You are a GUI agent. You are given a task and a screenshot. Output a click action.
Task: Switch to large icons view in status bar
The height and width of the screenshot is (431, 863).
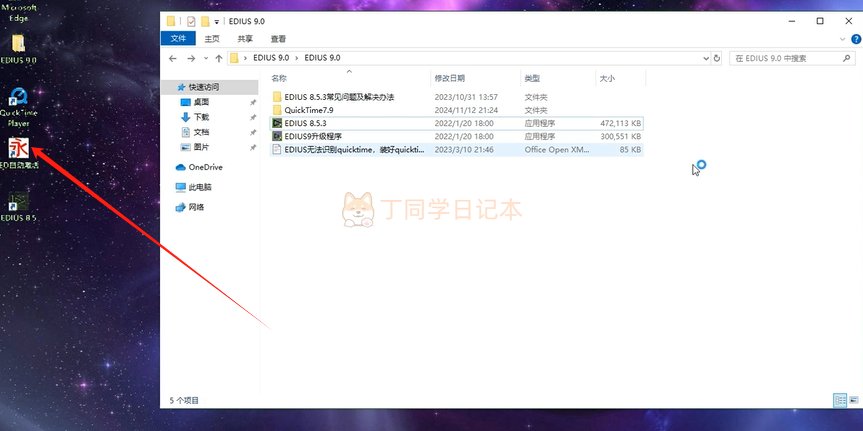[x=854, y=400]
